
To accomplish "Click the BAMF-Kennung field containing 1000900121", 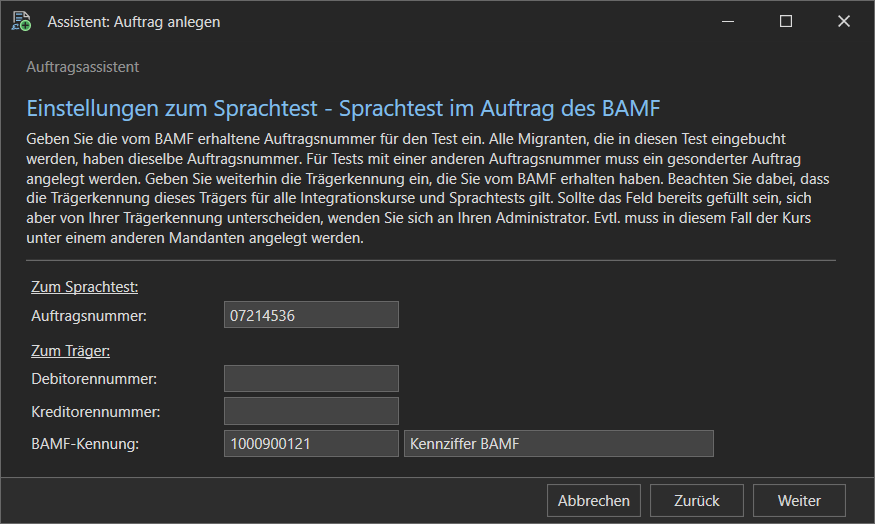I will point(311,443).
